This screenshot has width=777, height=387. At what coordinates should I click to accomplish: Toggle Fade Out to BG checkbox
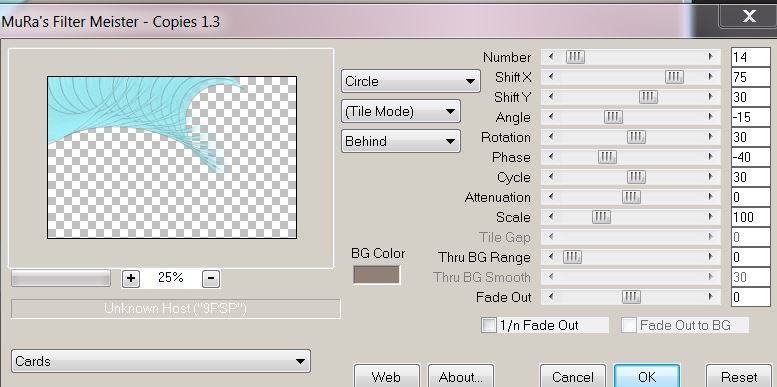pyautogui.click(x=629, y=326)
